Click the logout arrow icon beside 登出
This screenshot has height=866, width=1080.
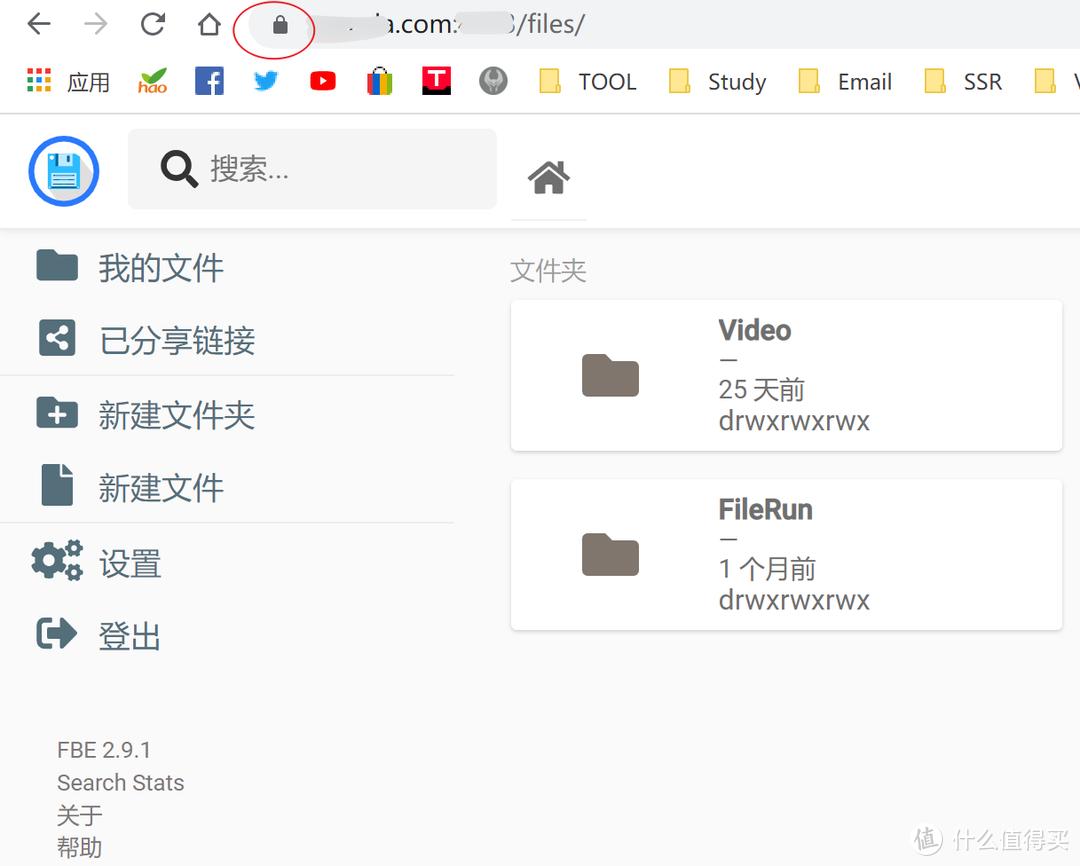click(x=57, y=632)
